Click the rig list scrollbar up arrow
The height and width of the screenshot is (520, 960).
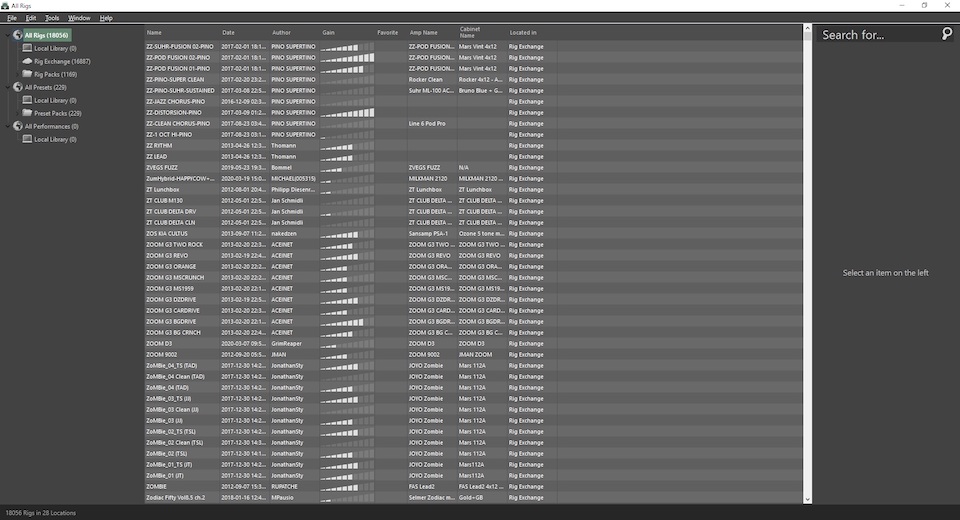click(807, 28)
